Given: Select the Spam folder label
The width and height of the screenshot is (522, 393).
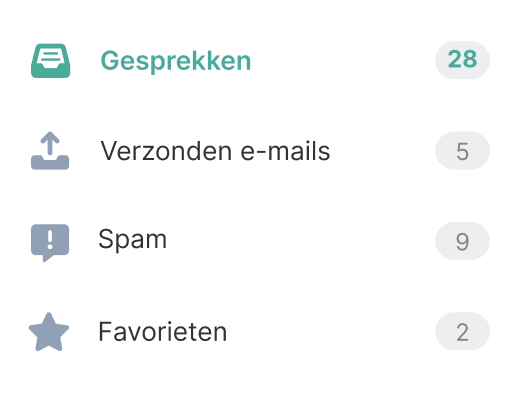Looking at the screenshot, I should pyautogui.click(x=133, y=240).
